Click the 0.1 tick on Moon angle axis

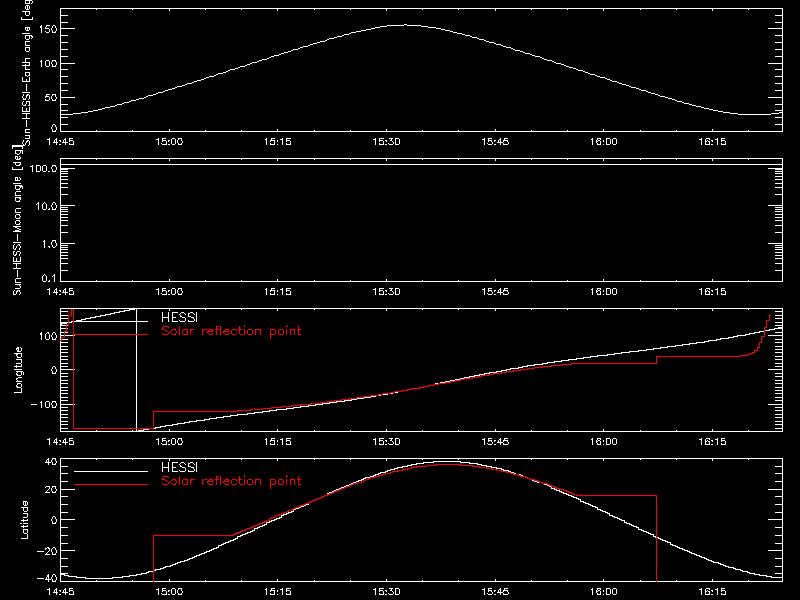tap(49, 278)
